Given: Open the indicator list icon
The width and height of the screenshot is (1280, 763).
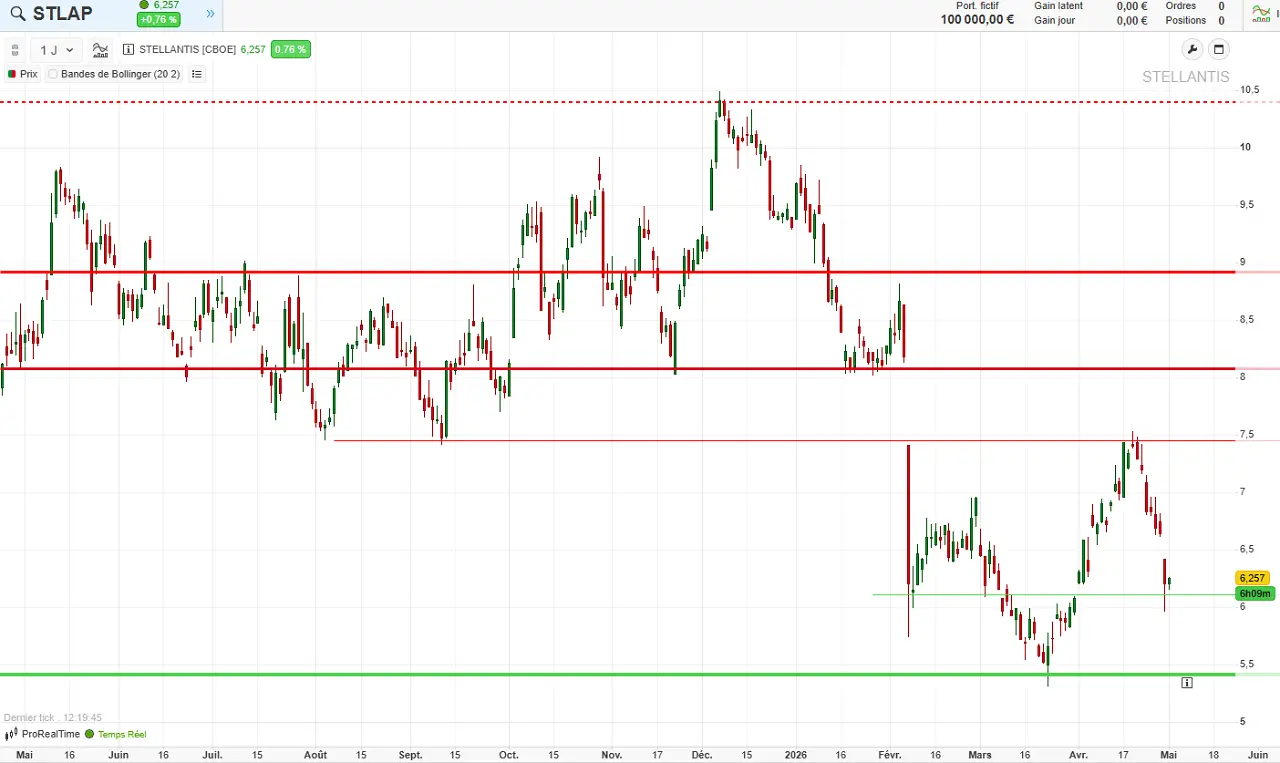Looking at the screenshot, I should tap(196, 74).
